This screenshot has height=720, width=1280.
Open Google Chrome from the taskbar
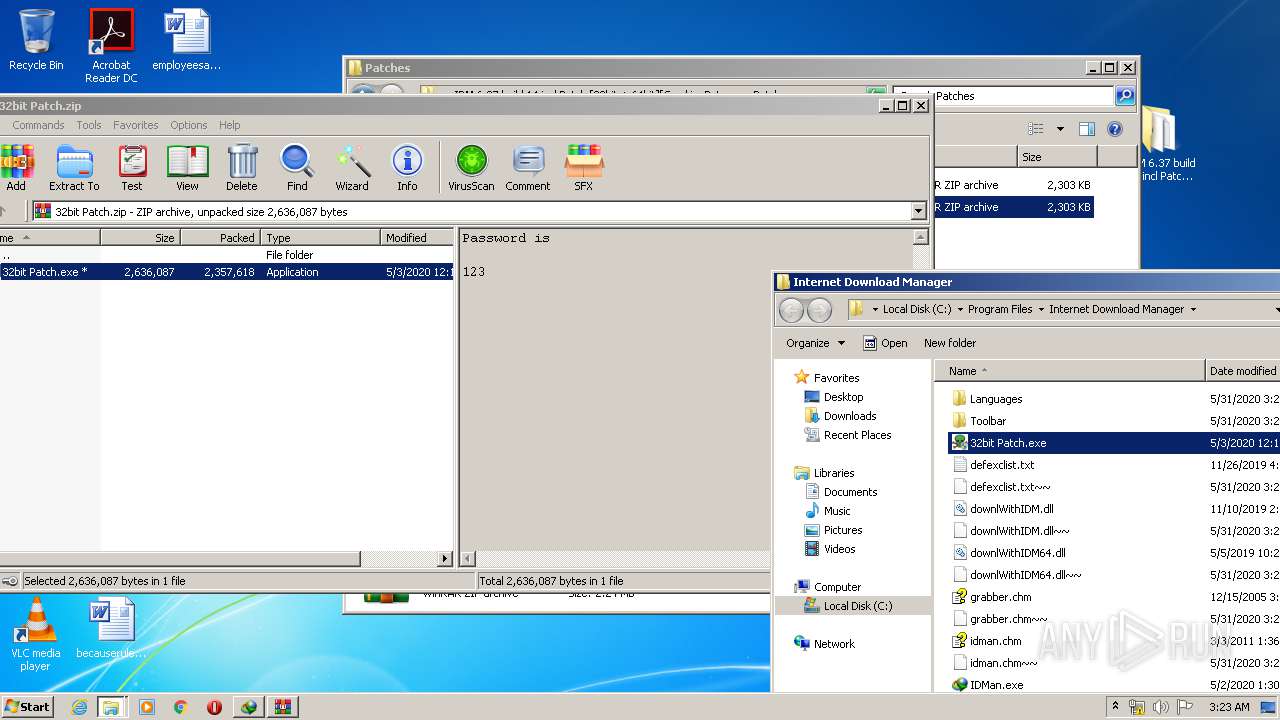click(180, 707)
